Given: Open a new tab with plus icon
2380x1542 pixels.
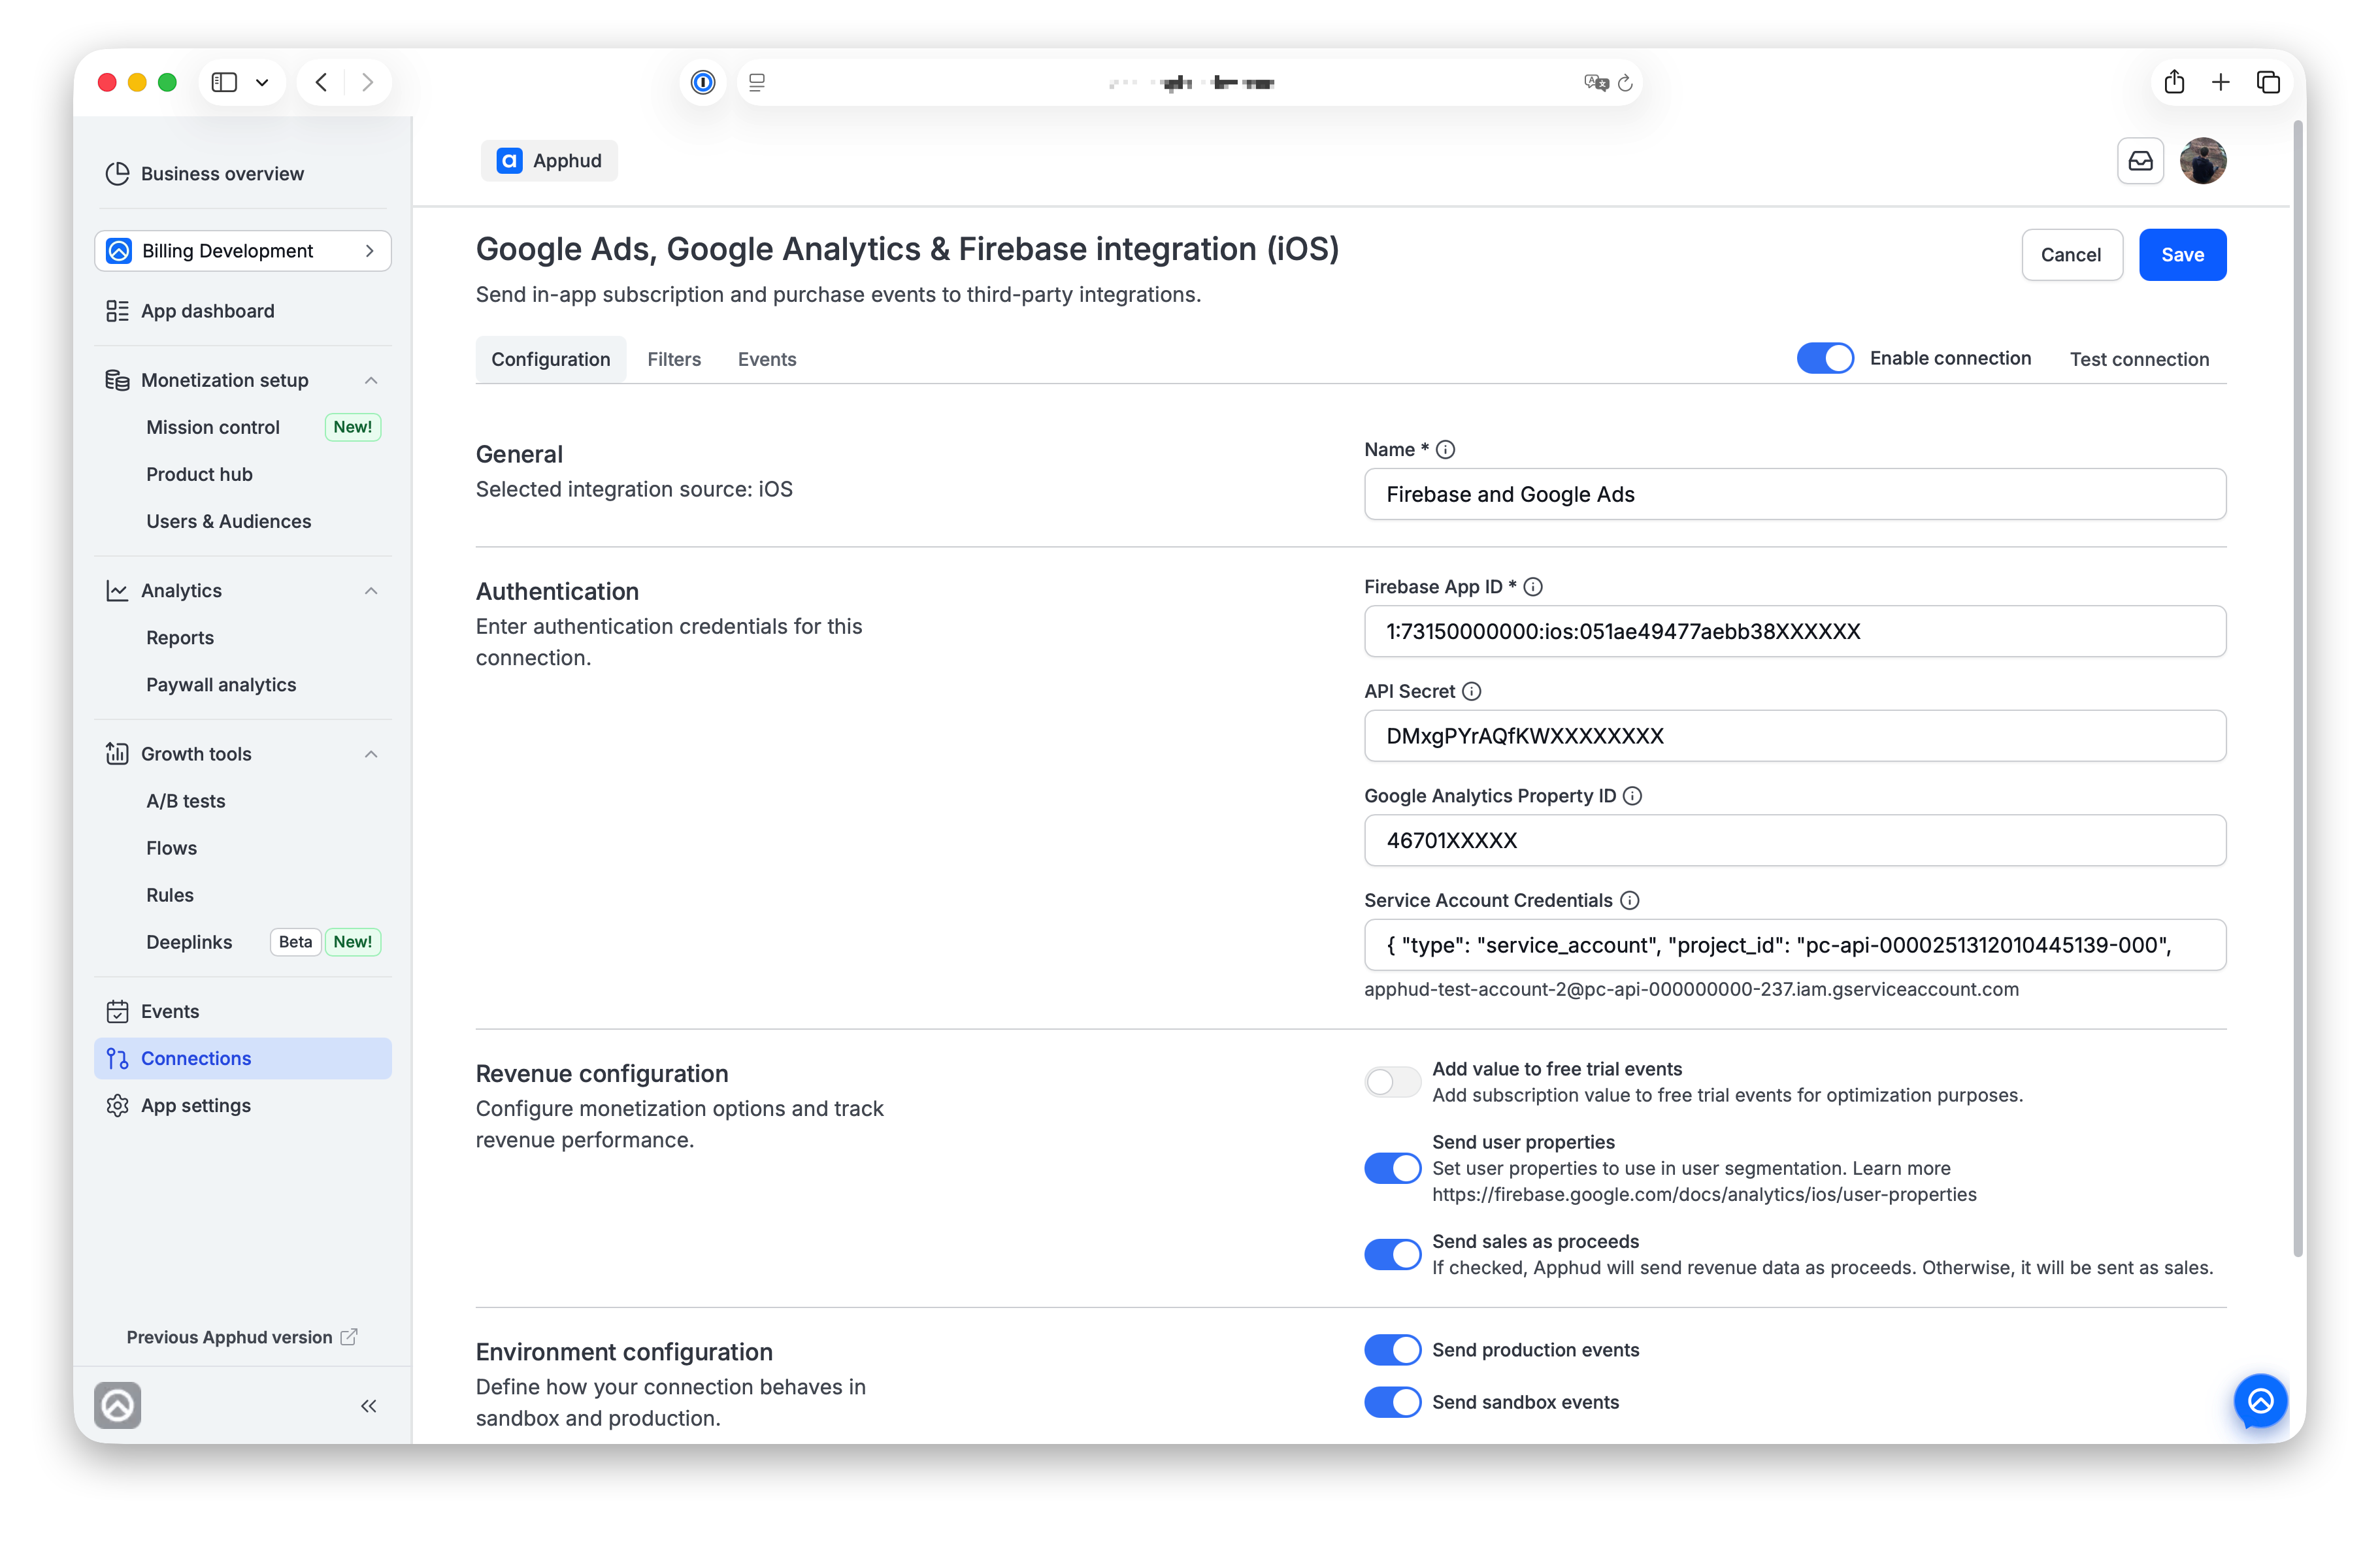Looking at the screenshot, I should 2221,82.
